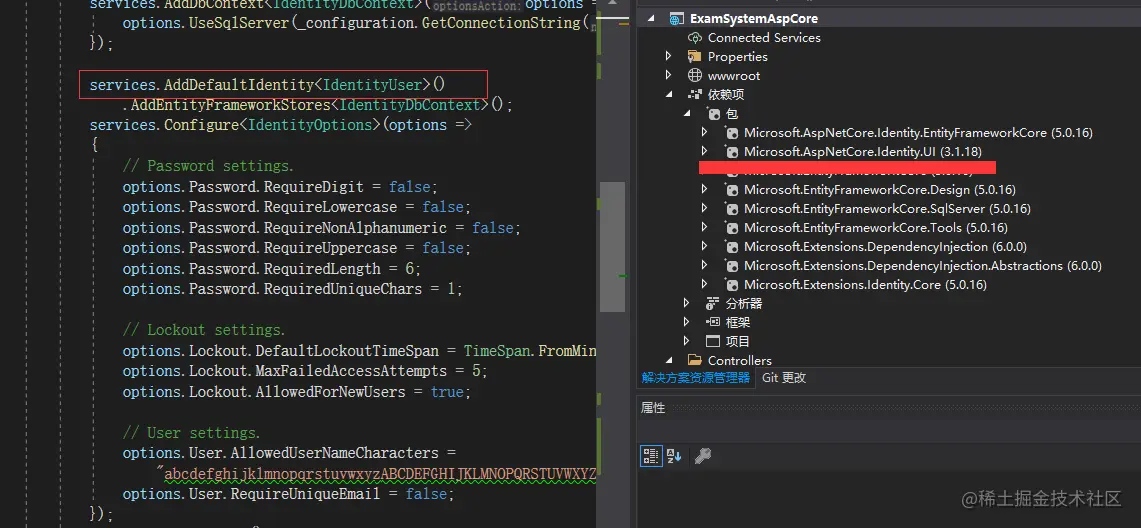Screen dimensions: 1141x528
Task: Switch properties to categorized view
Action: point(651,456)
